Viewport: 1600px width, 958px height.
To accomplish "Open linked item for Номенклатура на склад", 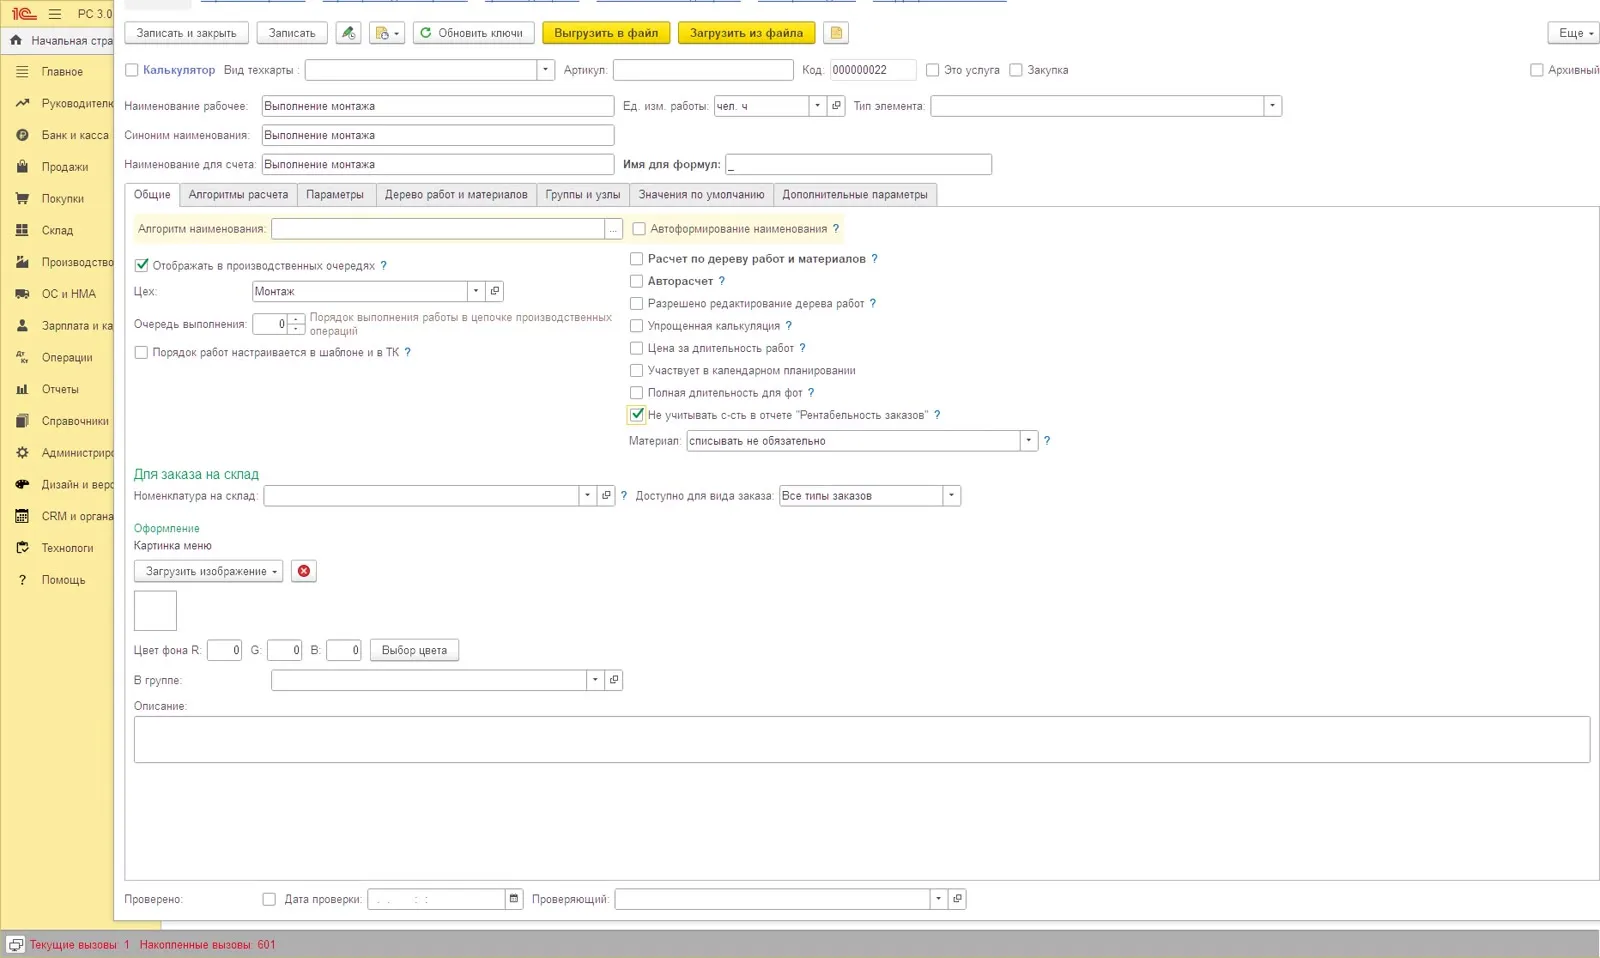I will (x=606, y=495).
